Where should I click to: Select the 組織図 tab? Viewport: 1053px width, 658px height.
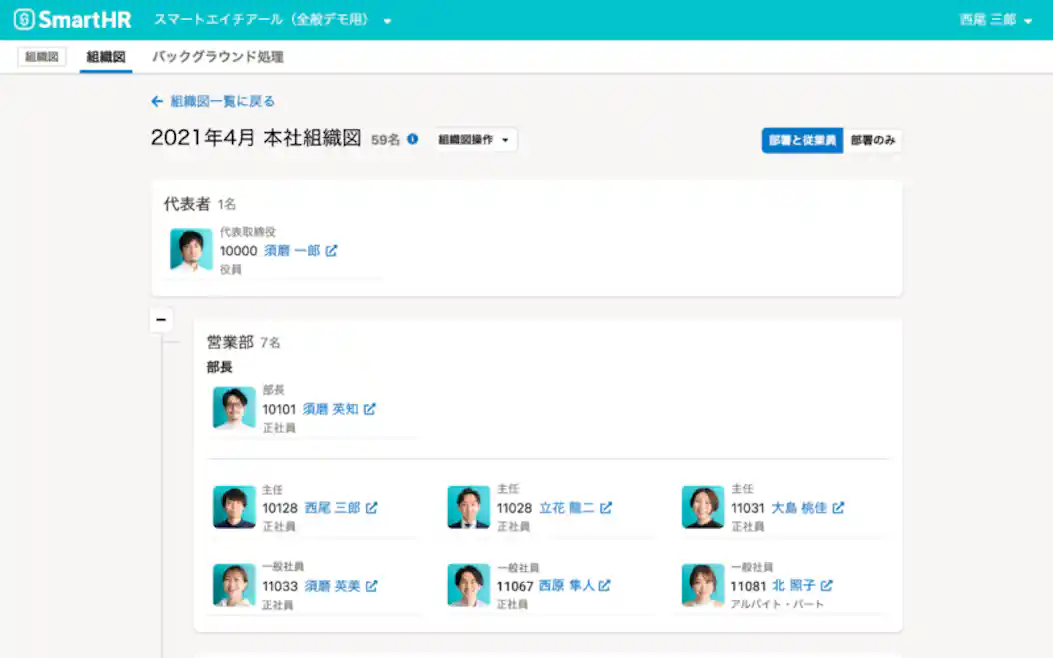click(107, 57)
